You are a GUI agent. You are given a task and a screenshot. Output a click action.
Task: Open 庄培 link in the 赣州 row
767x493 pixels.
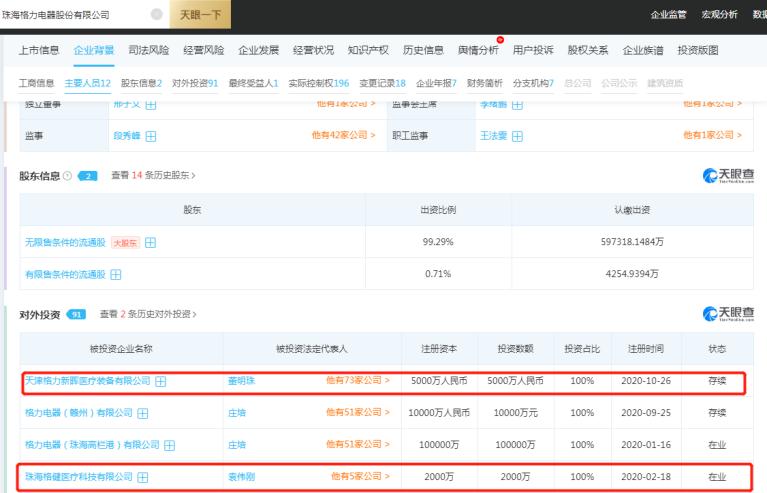[237, 413]
